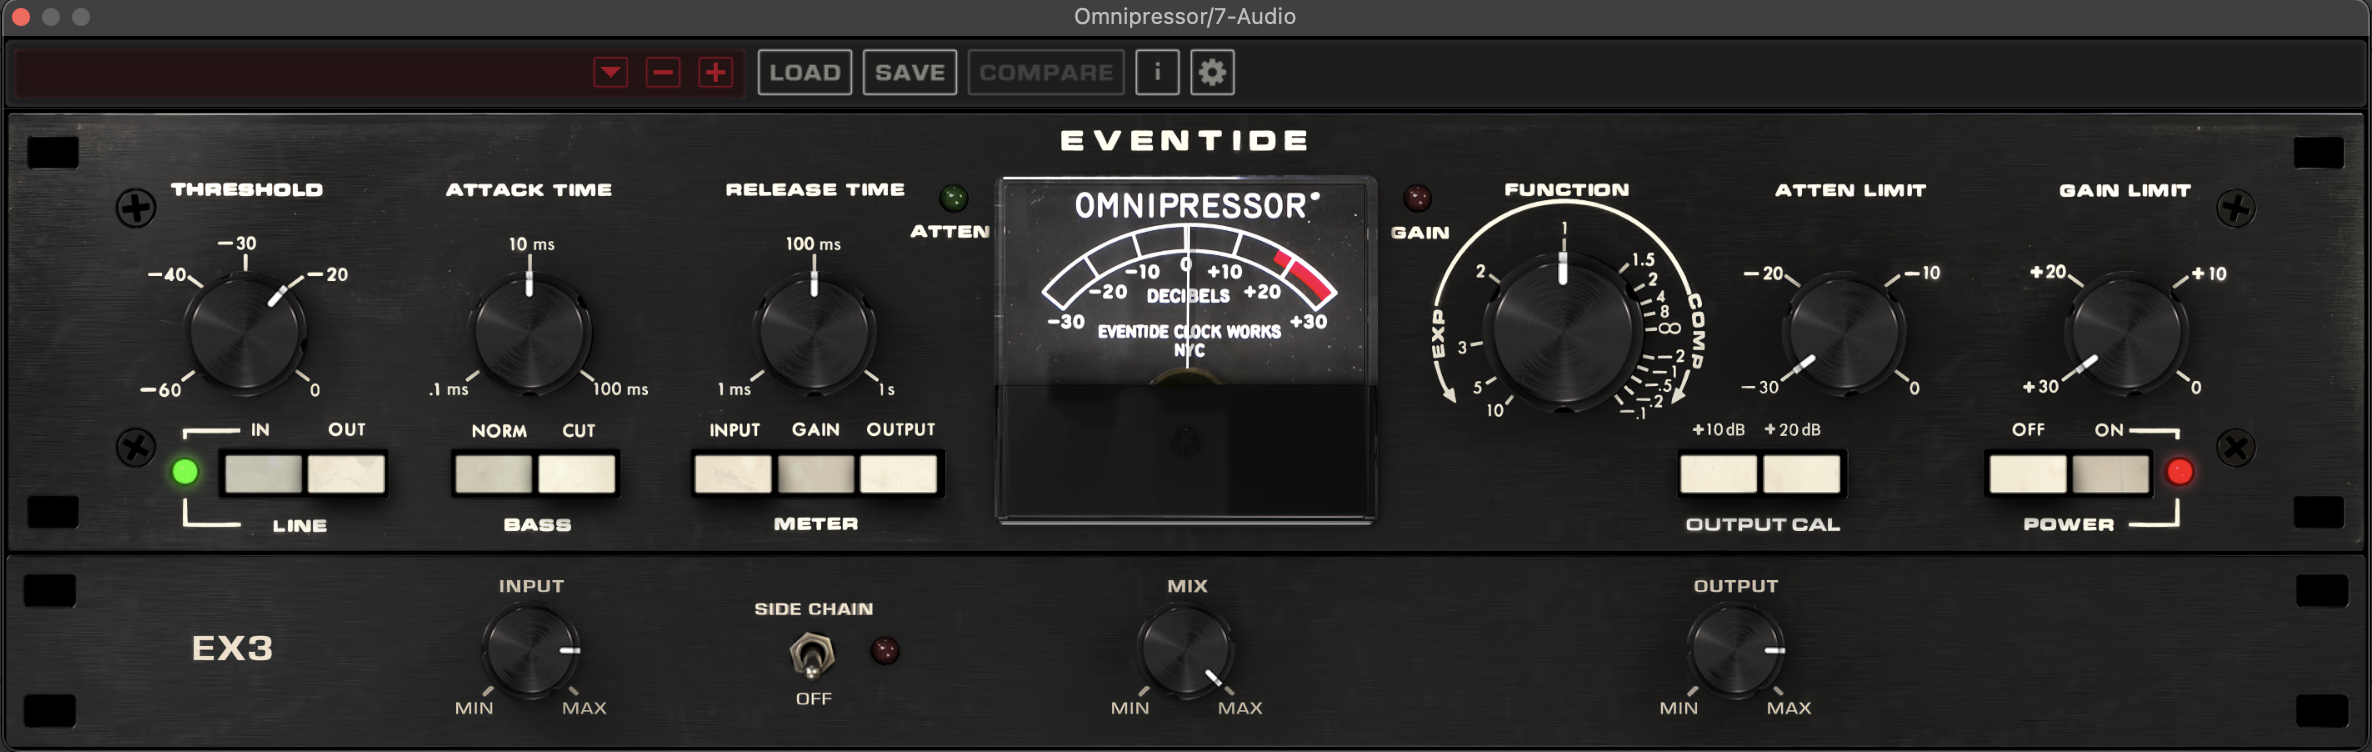
Task: Click the screw near Gain Limit label
Action: pyautogui.click(x=2235, y=208)
